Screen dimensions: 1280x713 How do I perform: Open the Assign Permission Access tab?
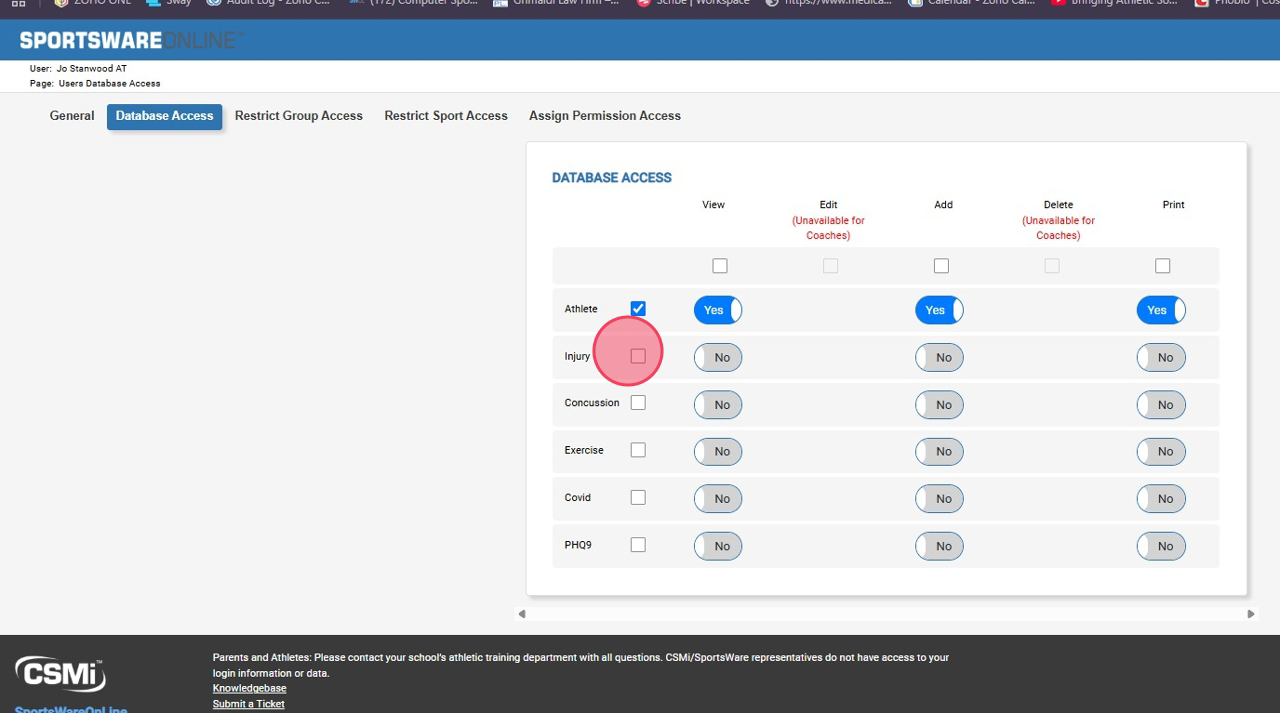point(605,116)
